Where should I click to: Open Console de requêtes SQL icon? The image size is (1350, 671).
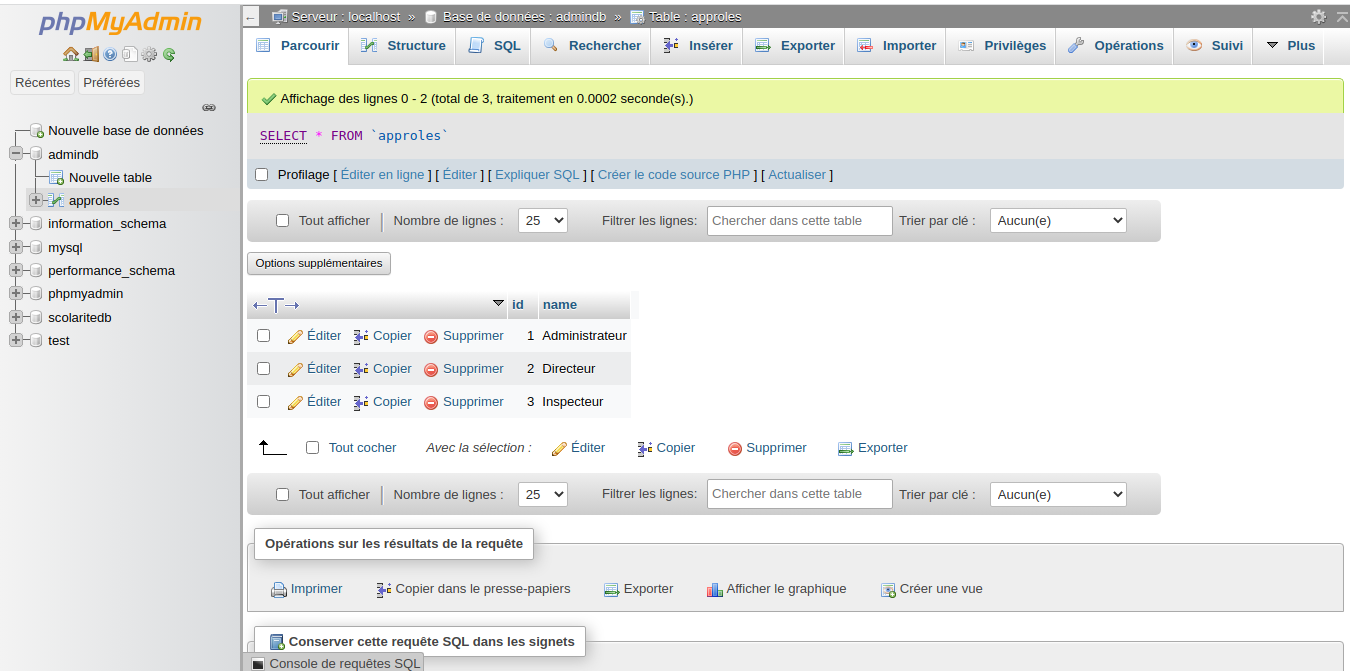(258, 664)
